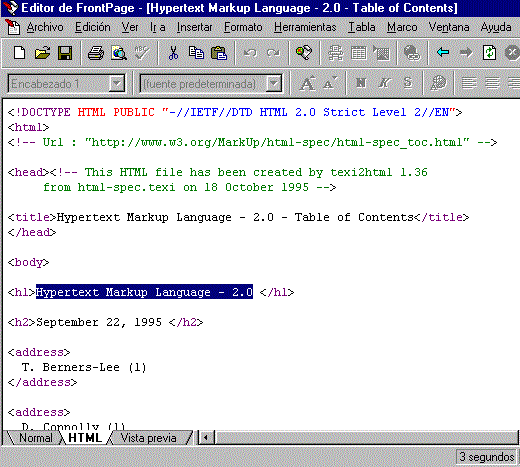
Task: Click the FrontPage Editor title bar icon
Action: click(11, 8)
